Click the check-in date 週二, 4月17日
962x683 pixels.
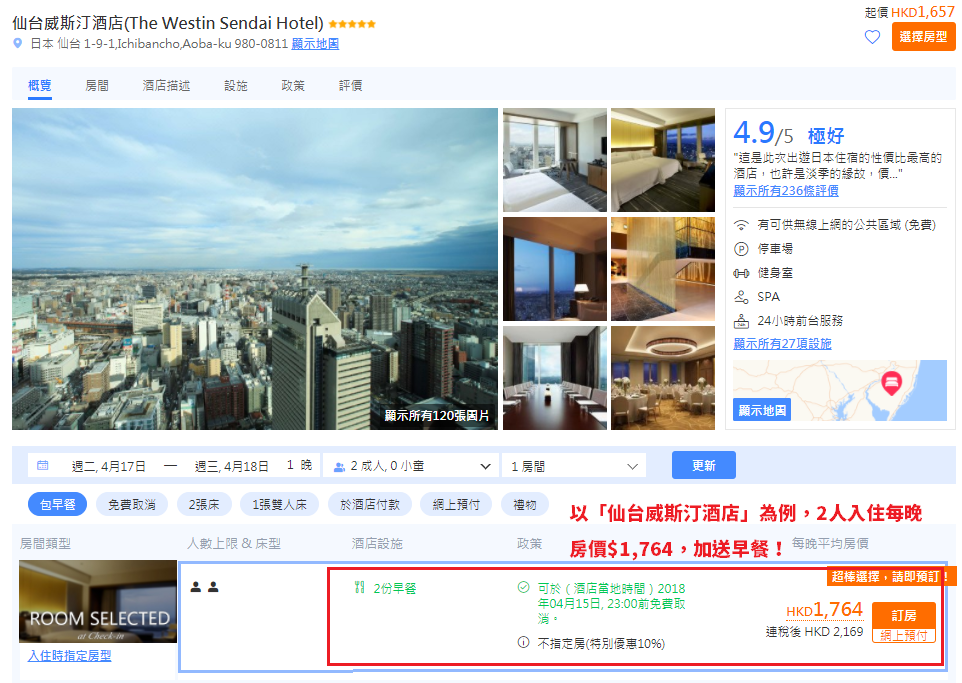click(109, 466)
